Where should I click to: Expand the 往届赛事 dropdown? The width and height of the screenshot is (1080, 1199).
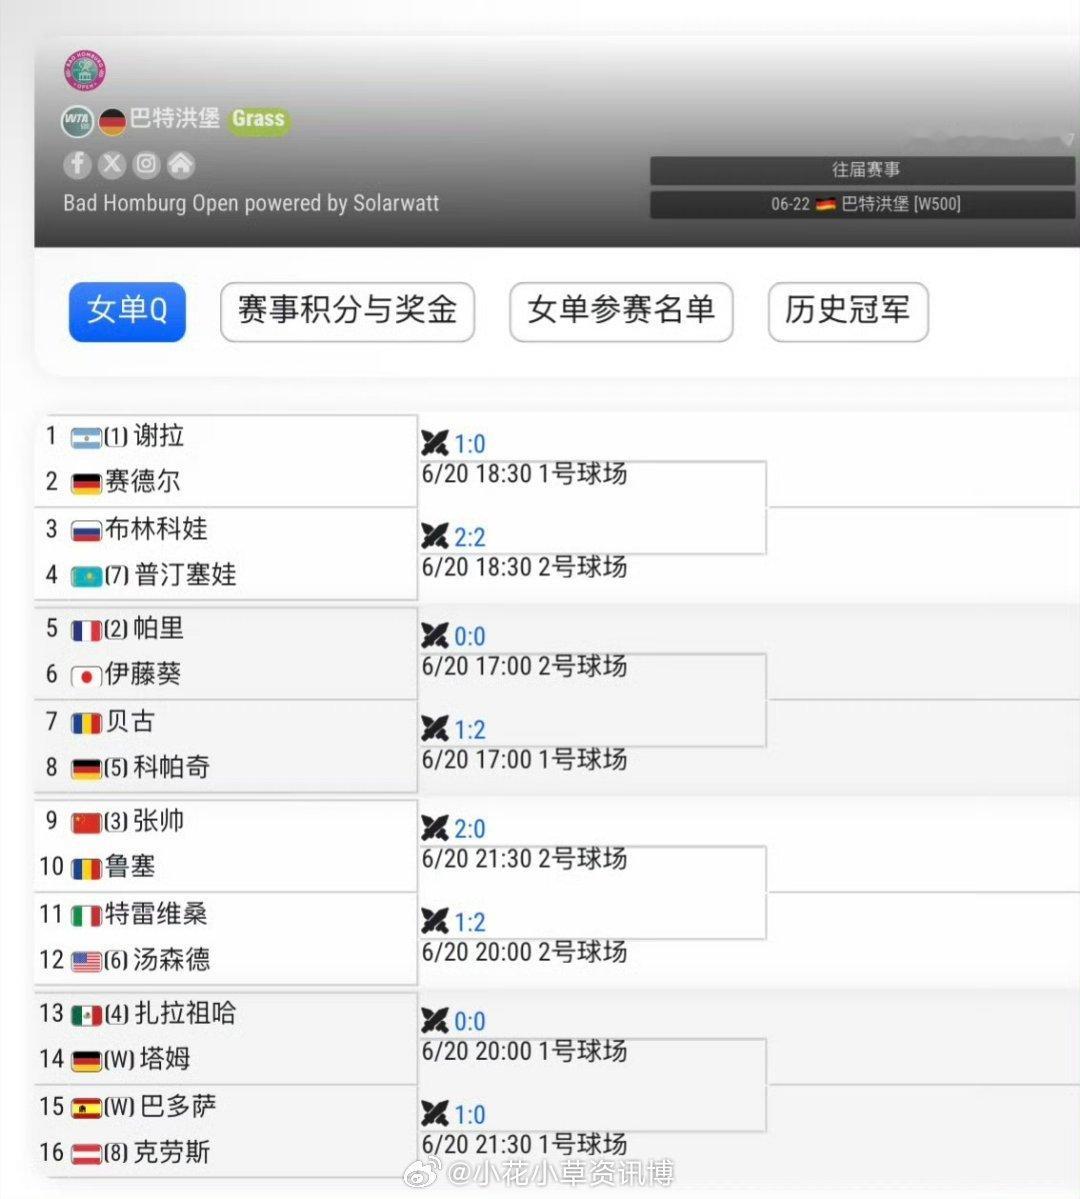coord(863,170)
